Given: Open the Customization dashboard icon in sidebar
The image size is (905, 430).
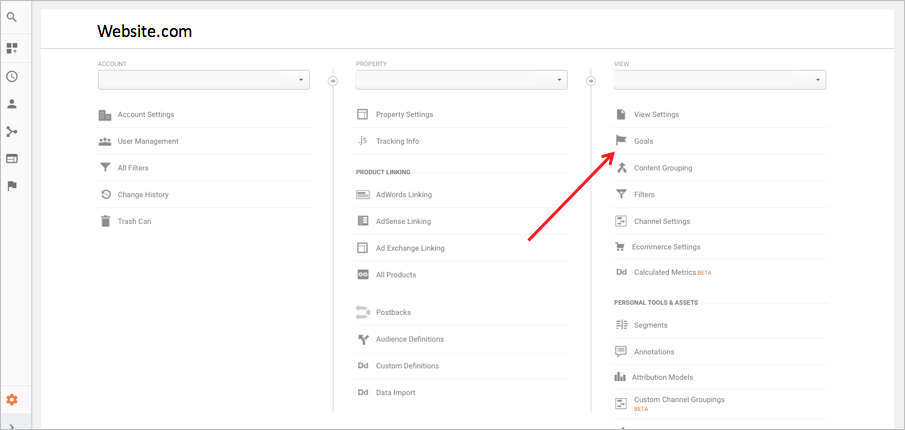Looking at the screenshot, I should [12, 48].
